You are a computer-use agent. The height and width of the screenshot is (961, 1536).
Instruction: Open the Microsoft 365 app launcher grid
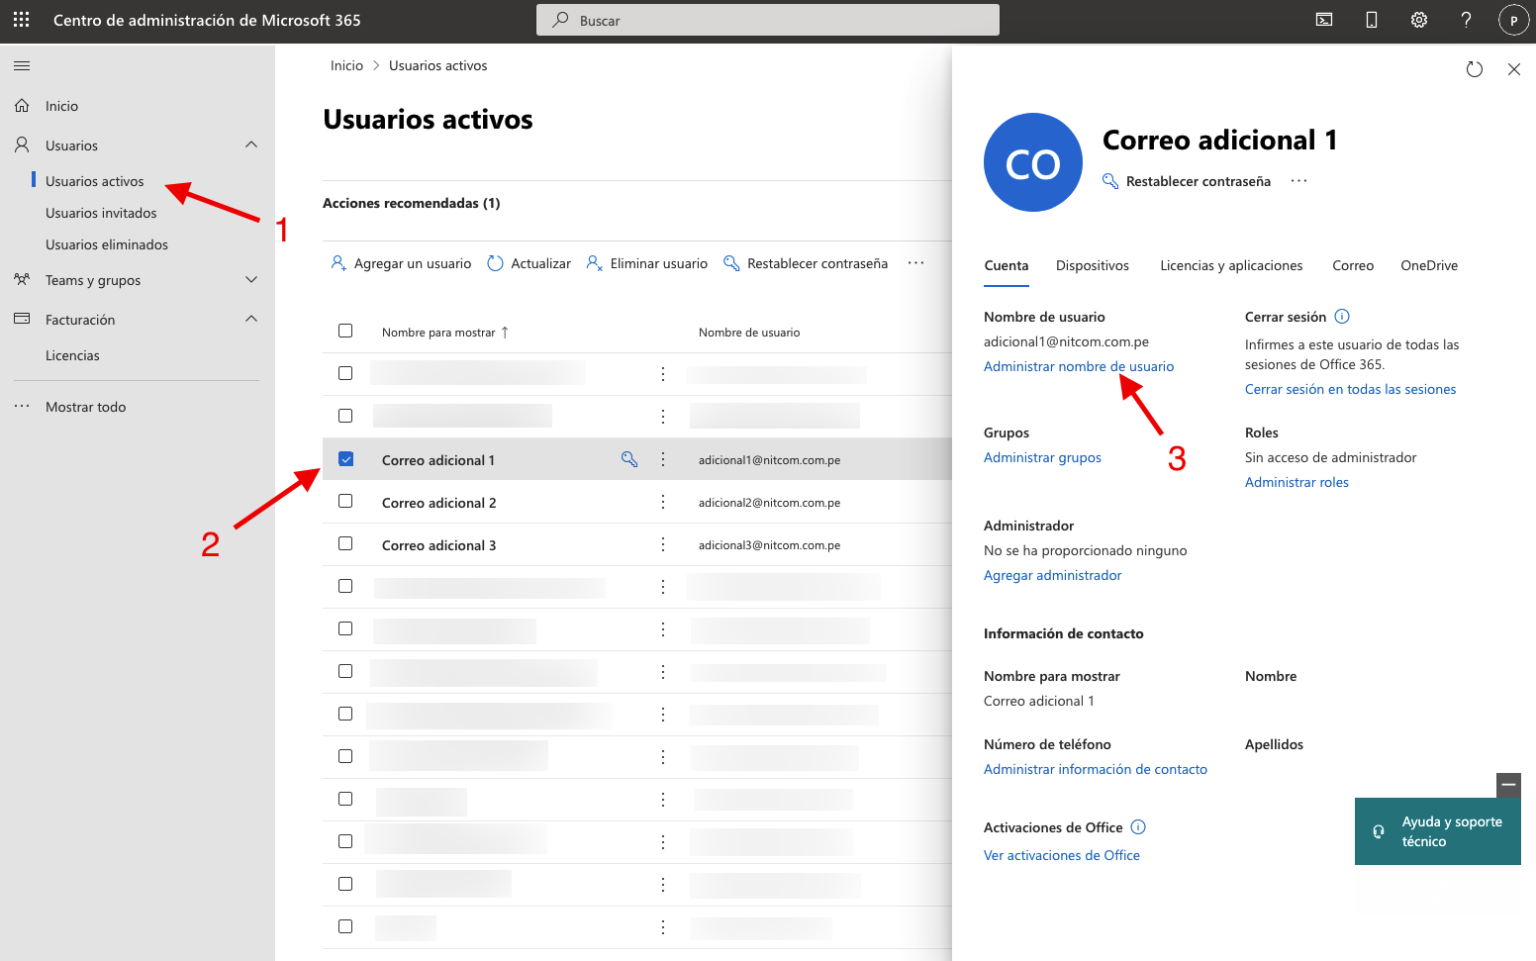point(20,19)
